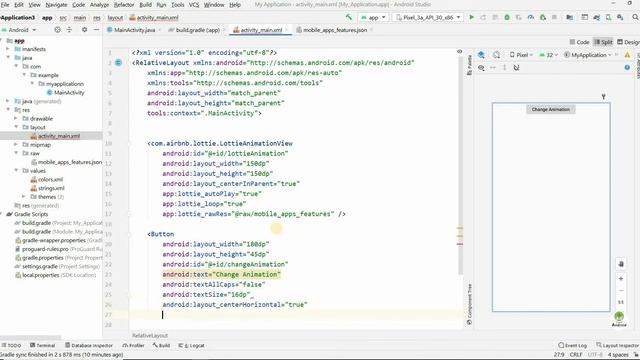Open the VCS menu
Screen dimensions: 640x360
click(x=194, y=5)
